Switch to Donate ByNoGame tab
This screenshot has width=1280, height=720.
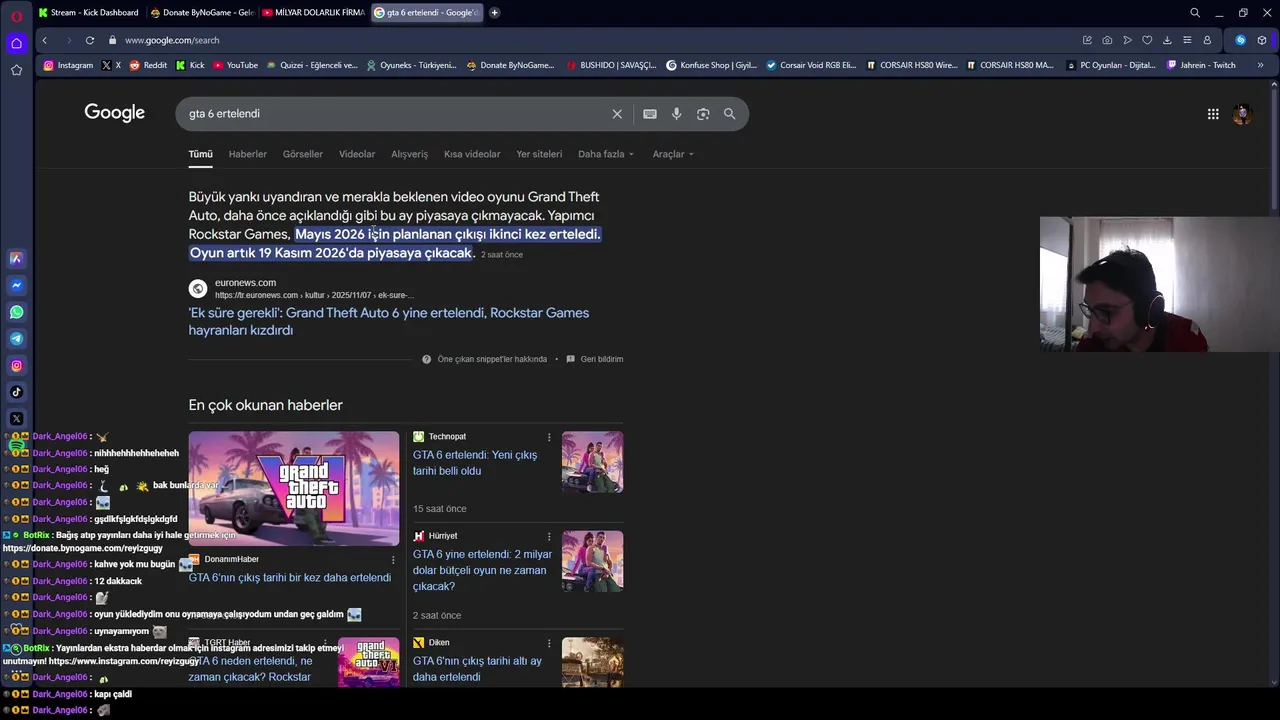click(201, 13)
